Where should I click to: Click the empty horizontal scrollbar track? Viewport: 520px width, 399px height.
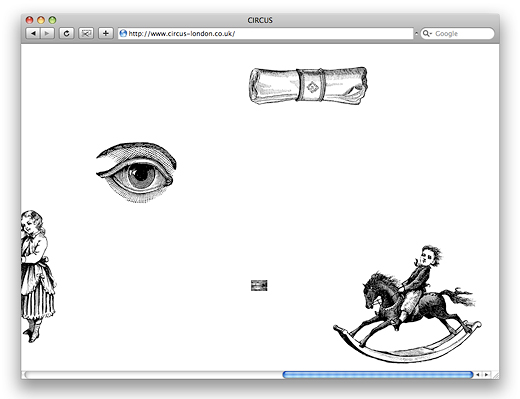click(x=153, y=375)
